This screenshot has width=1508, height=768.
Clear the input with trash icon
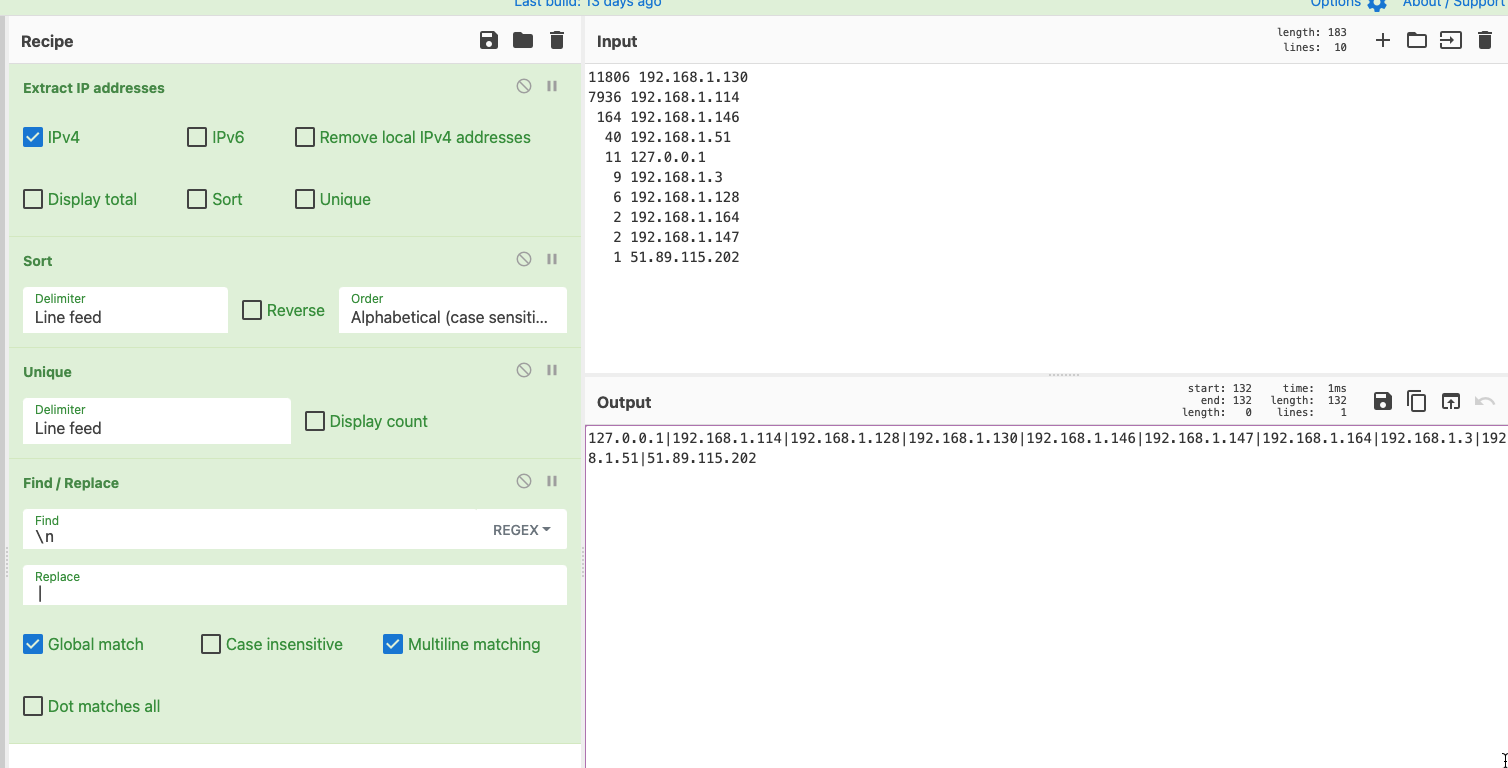(x=1485, y=41)
